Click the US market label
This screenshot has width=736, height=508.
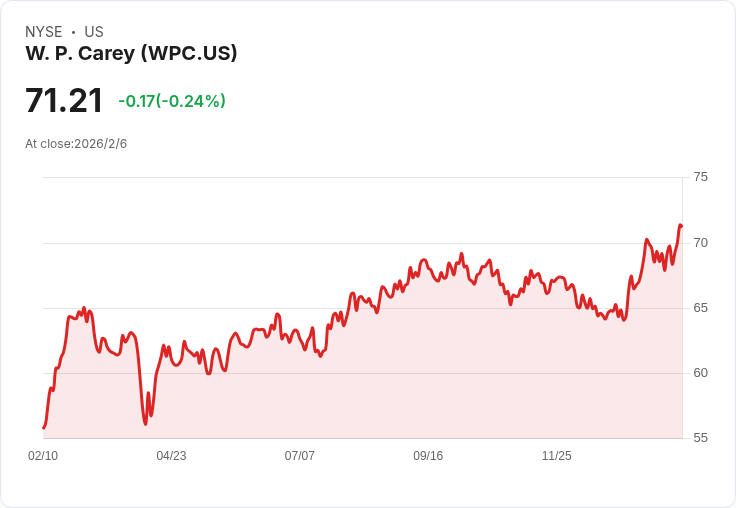pyautogui.click(x=94, y=32)
